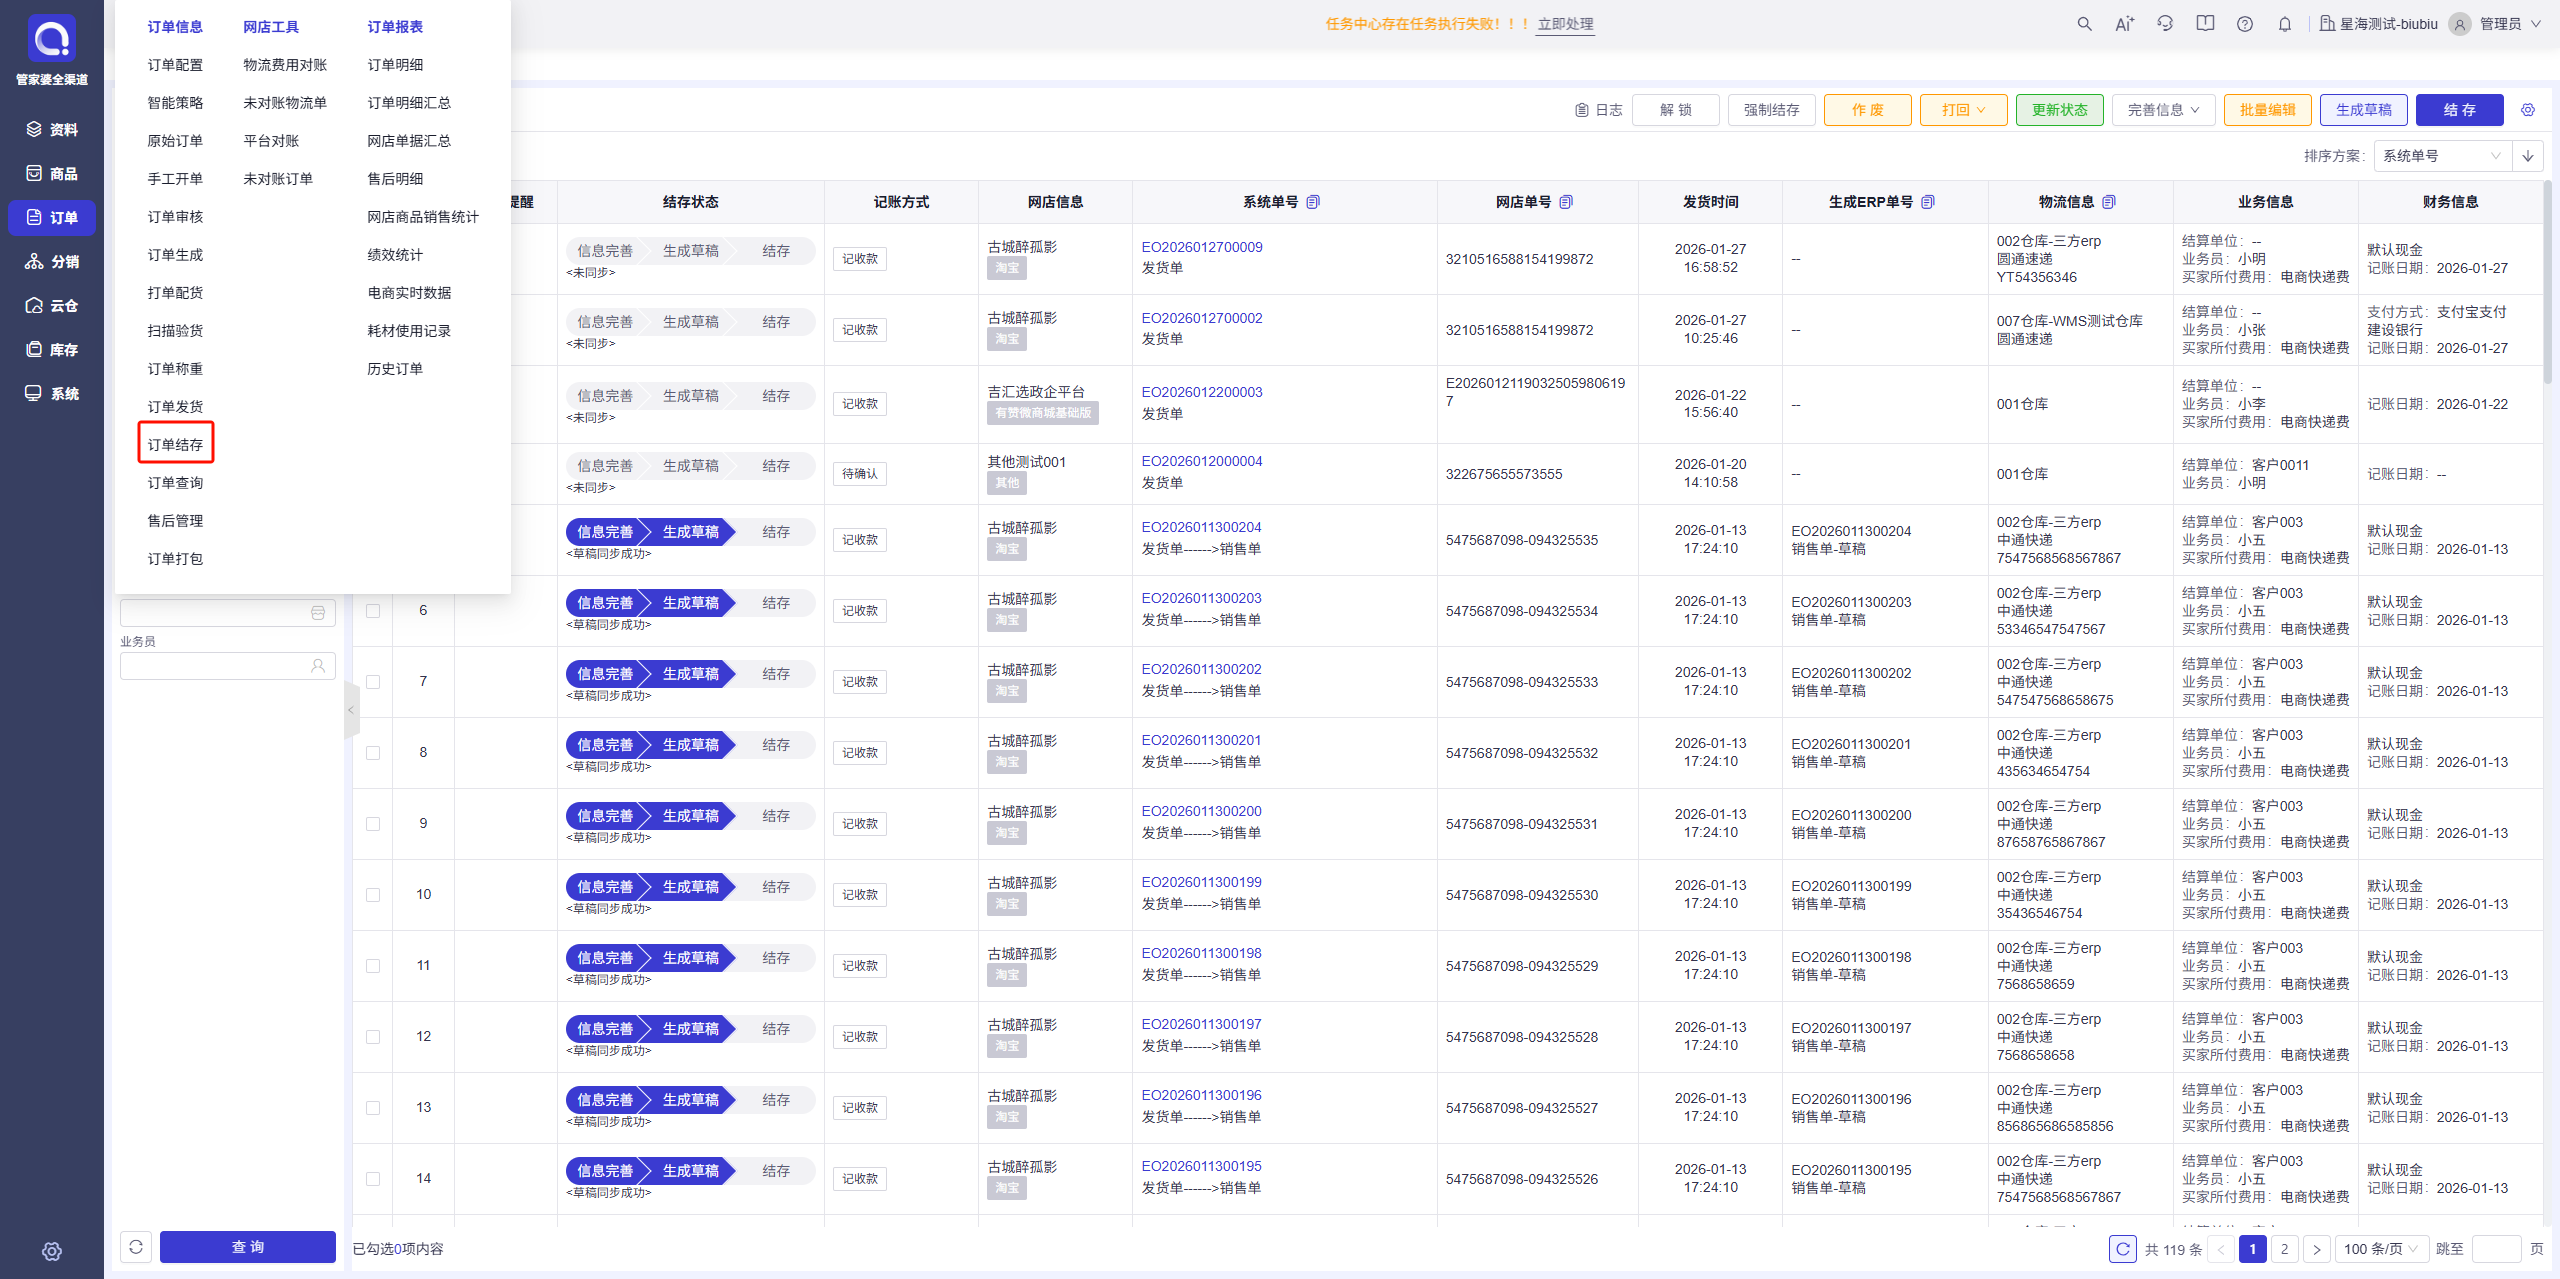
Task: Choose 平台对账 menu entry
Action: click(271, 141)
